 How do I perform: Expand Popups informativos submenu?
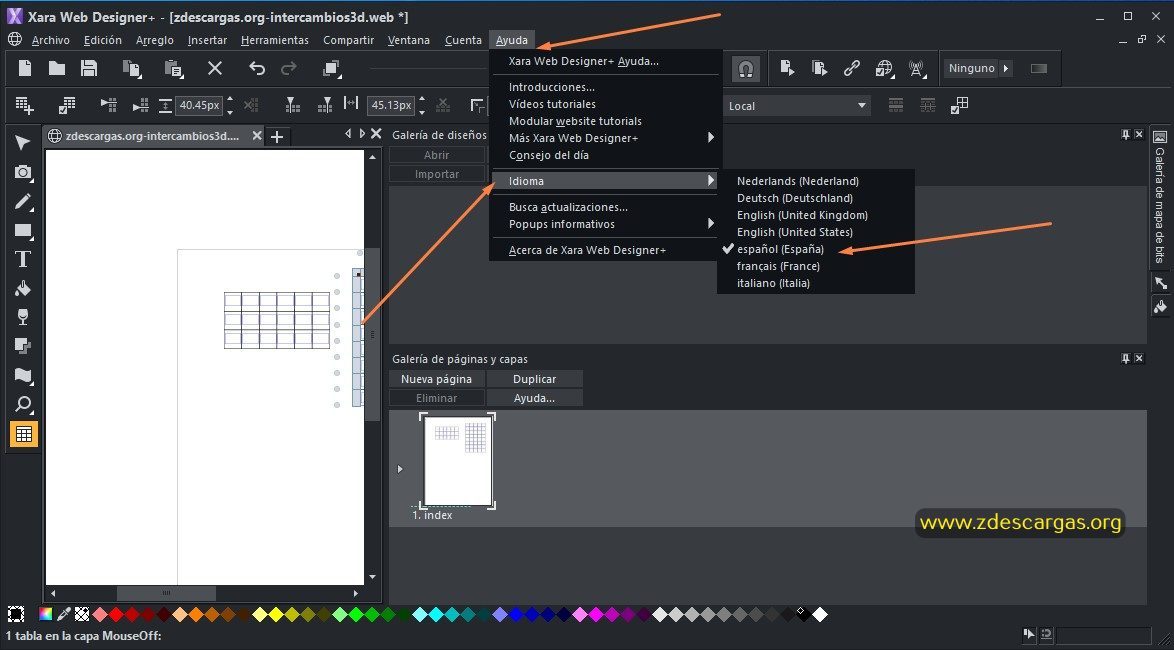(605, 225)
